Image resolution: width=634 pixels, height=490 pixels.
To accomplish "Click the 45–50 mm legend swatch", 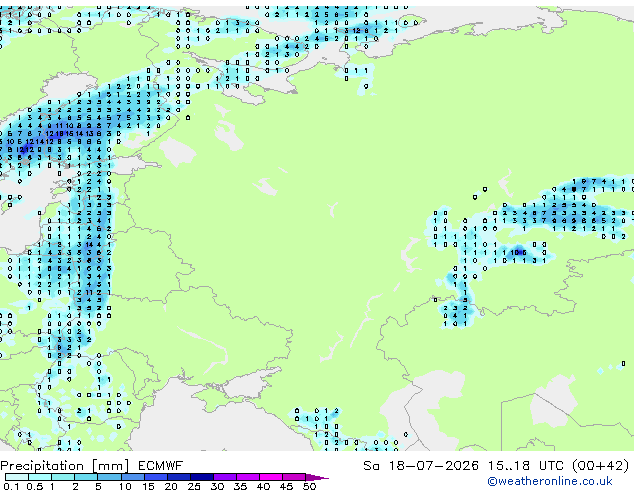I will (294, 477).
